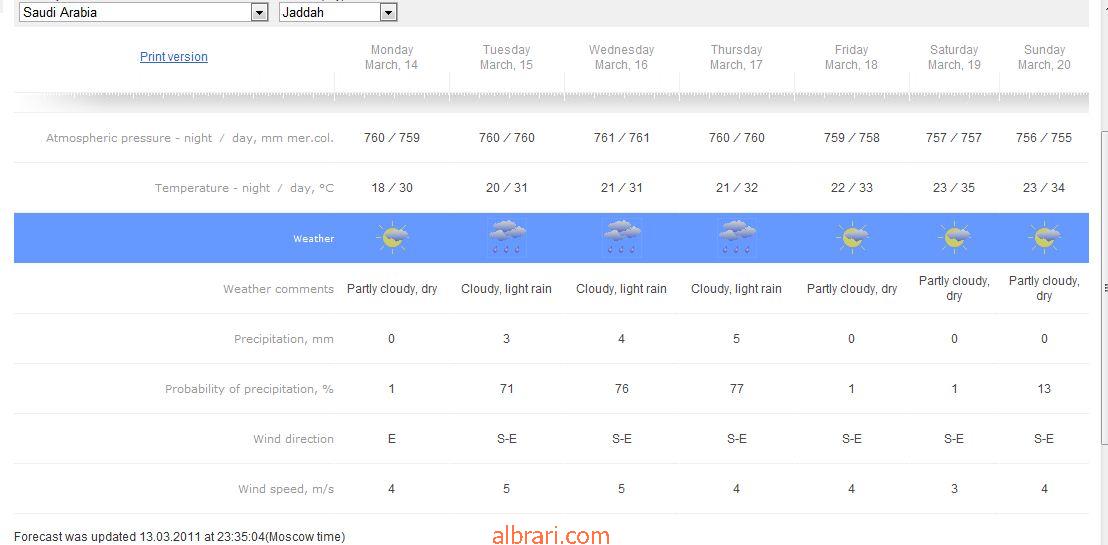Click Saturday's partly cloudy weather icon

(x=954, y=238)
